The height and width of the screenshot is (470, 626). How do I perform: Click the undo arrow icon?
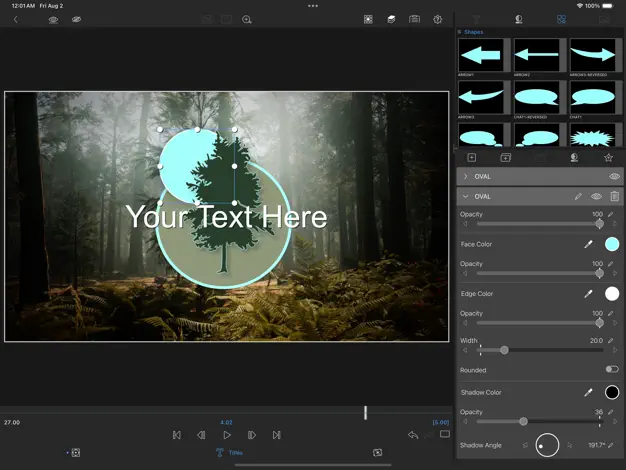413,435
